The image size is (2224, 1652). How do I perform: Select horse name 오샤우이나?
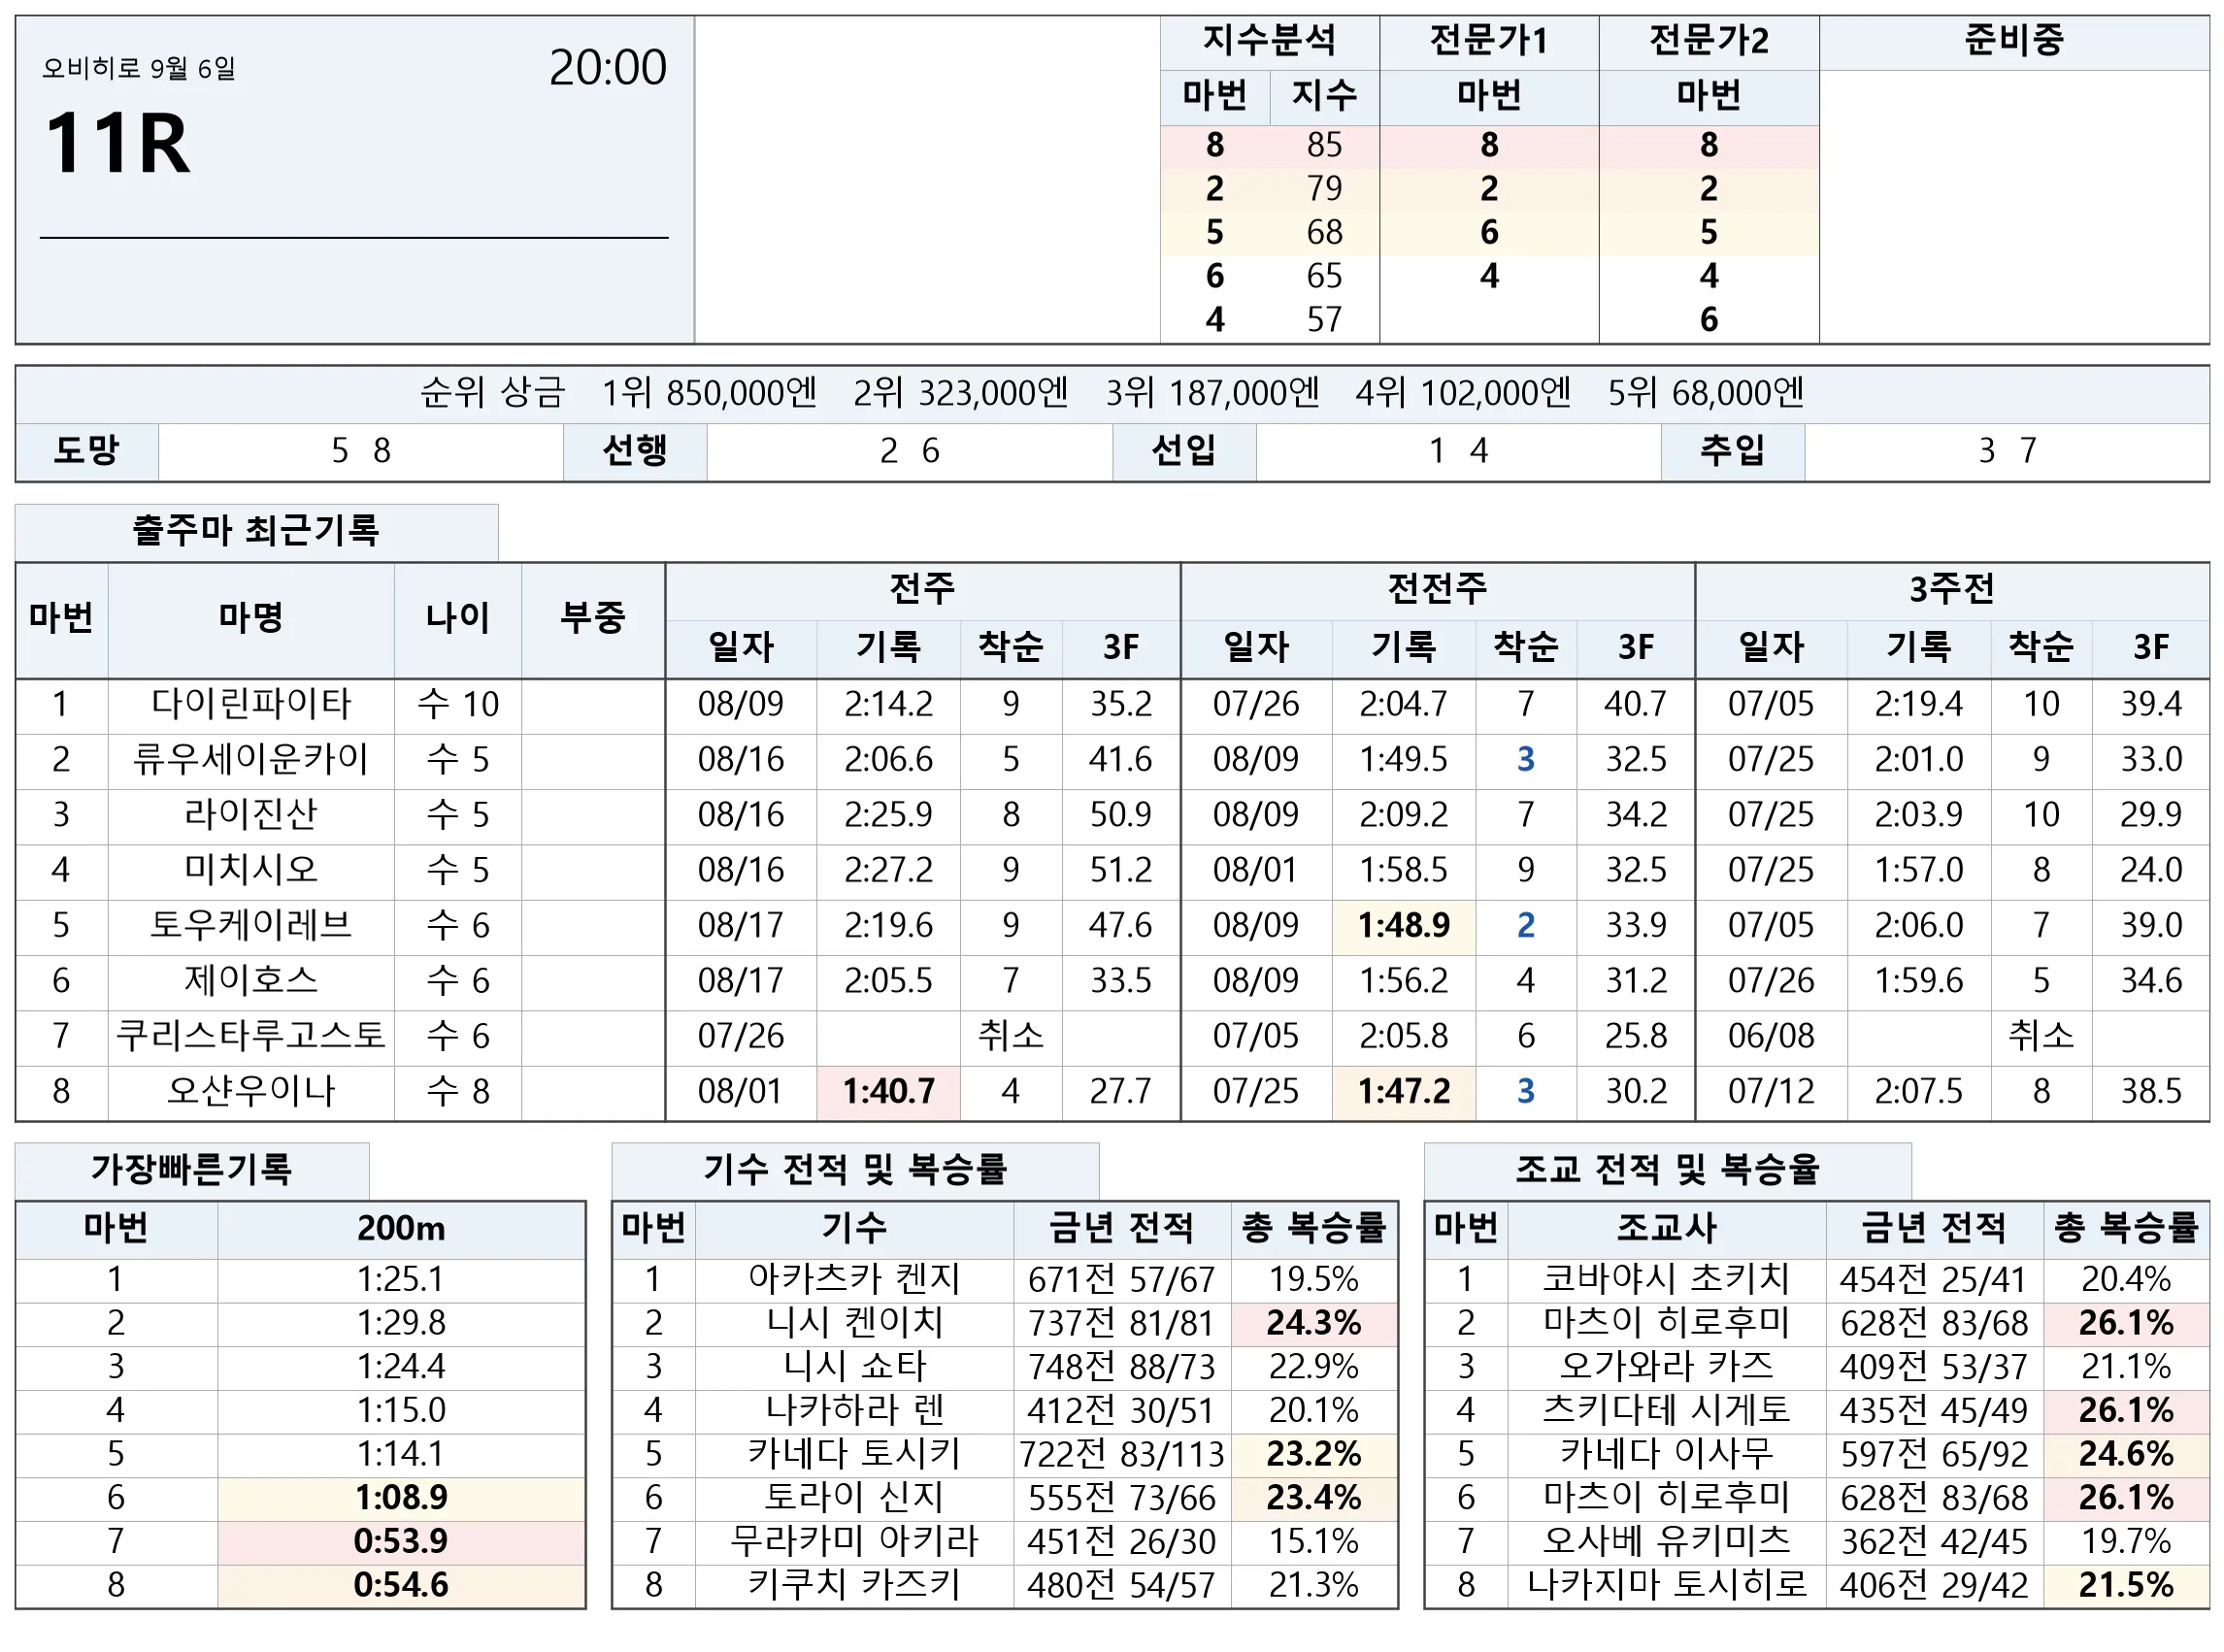click(251, 1091)
